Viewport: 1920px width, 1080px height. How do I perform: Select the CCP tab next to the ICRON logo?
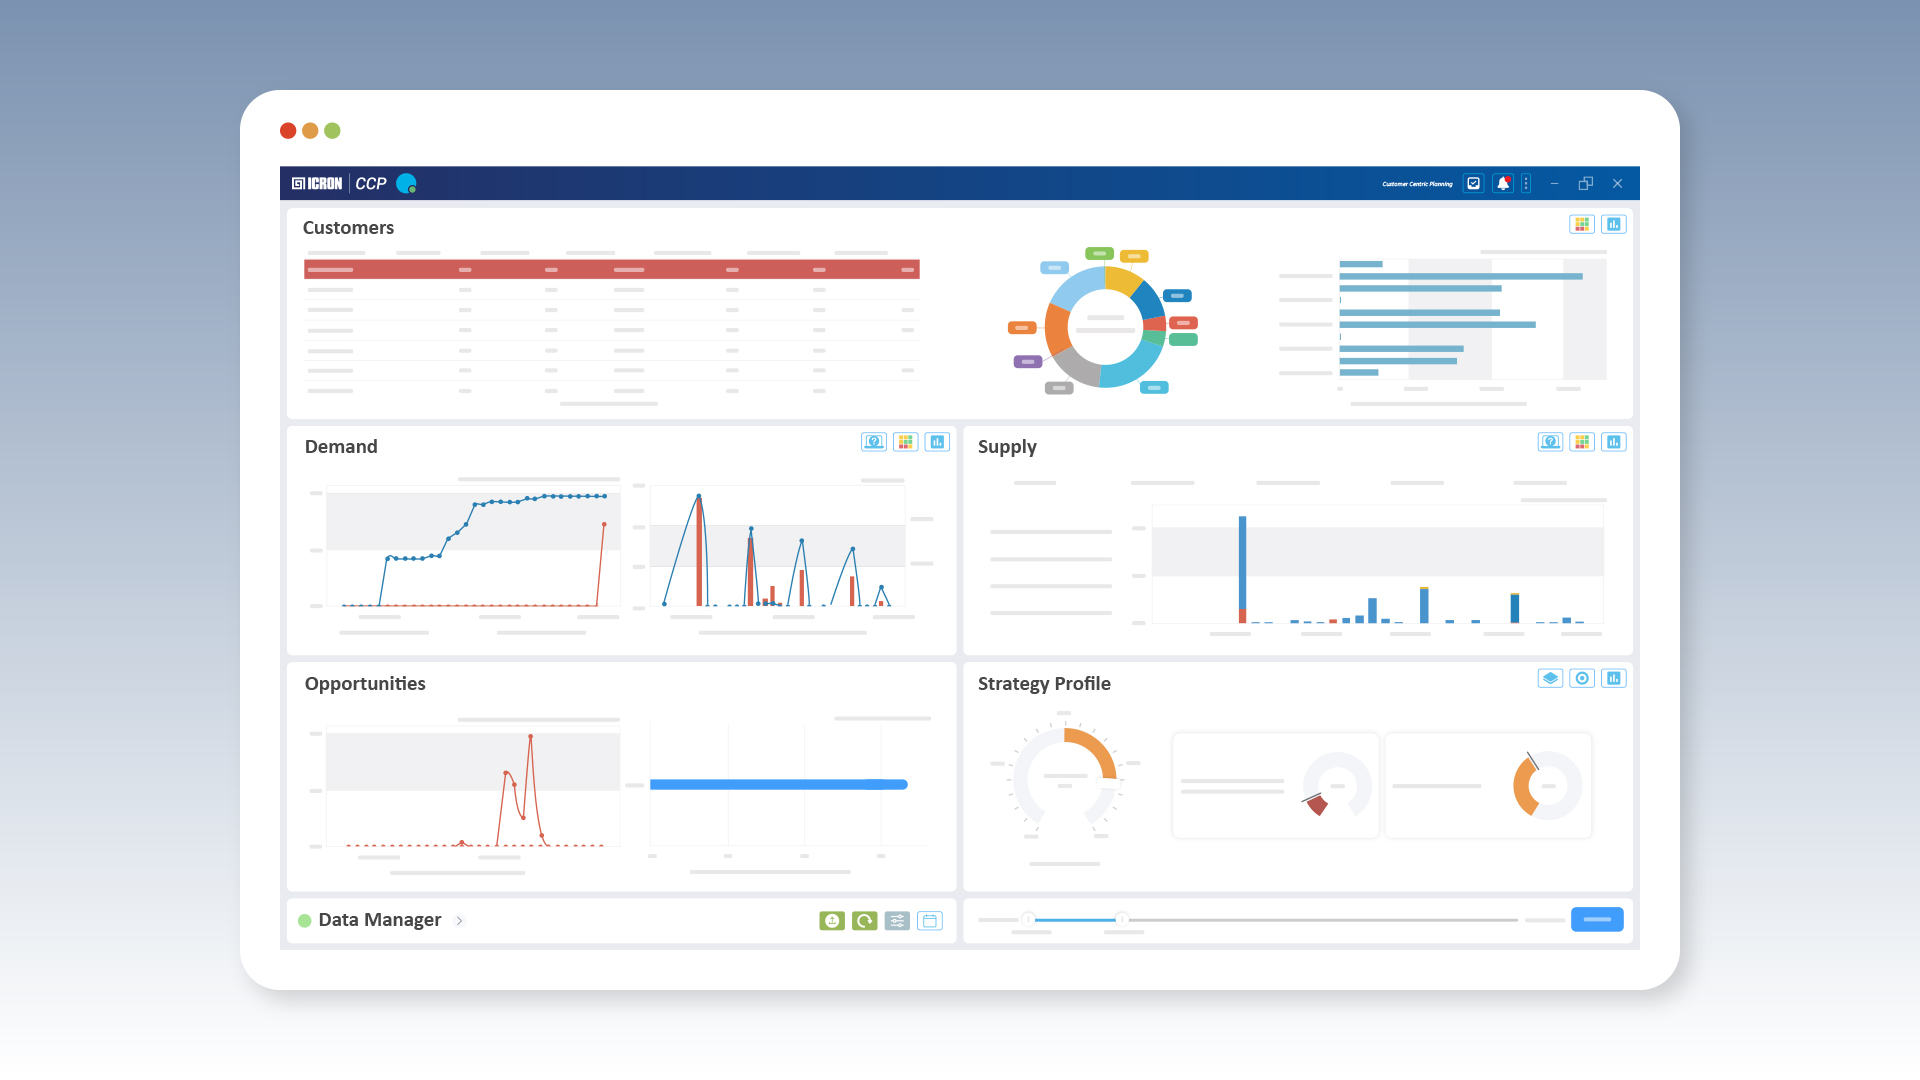pos(371,183)
